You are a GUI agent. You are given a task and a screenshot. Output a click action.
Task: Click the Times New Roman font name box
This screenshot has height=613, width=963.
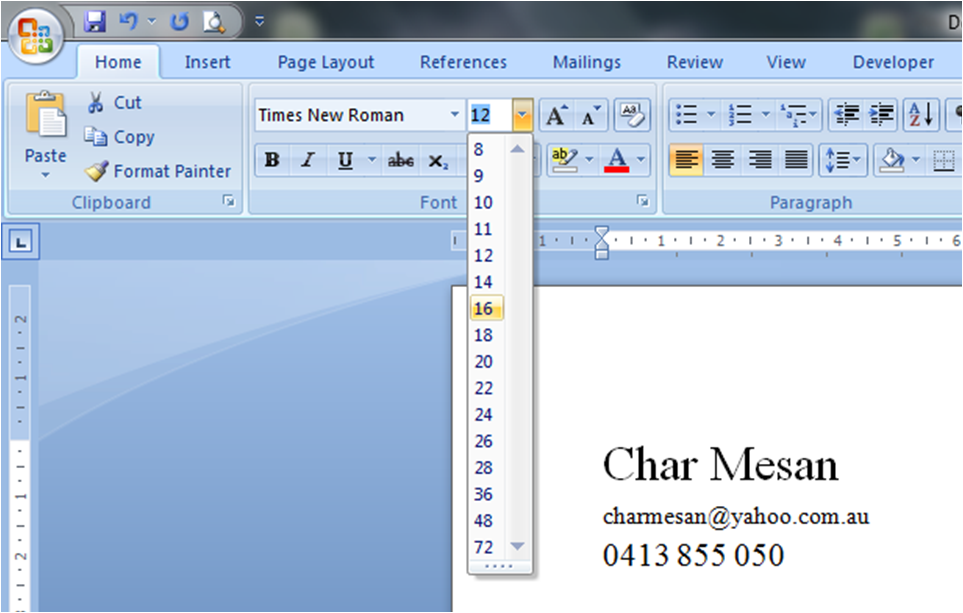tap(352, 115)
